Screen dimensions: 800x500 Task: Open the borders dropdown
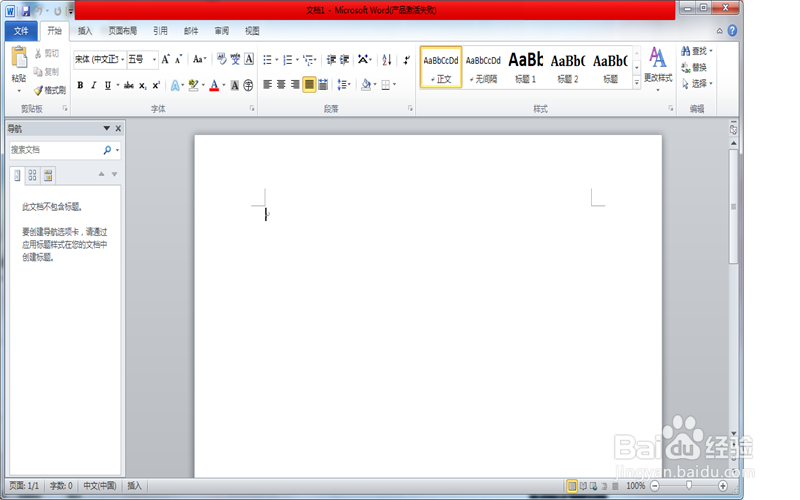[x=395, y=85]
